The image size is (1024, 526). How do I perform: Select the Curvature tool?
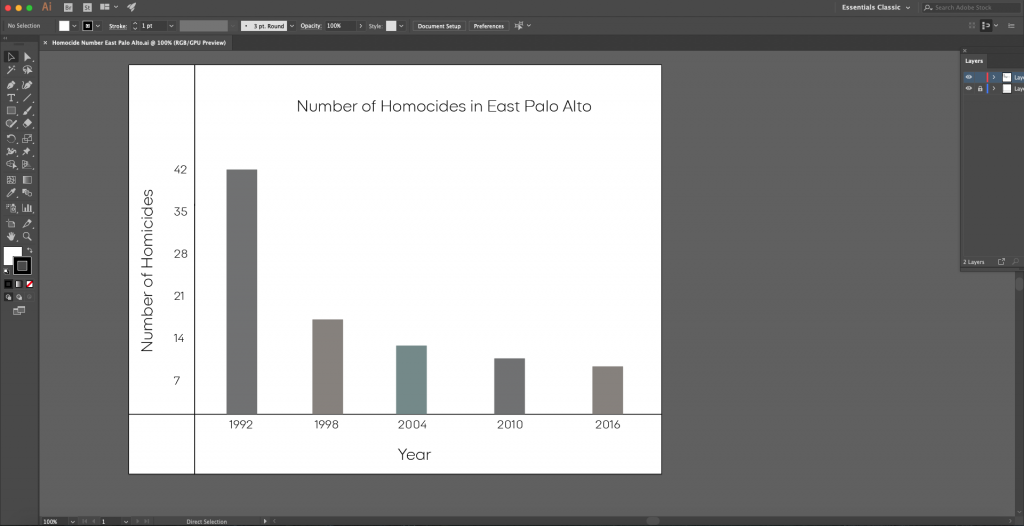pyautogui.click(x=27, y=85)
